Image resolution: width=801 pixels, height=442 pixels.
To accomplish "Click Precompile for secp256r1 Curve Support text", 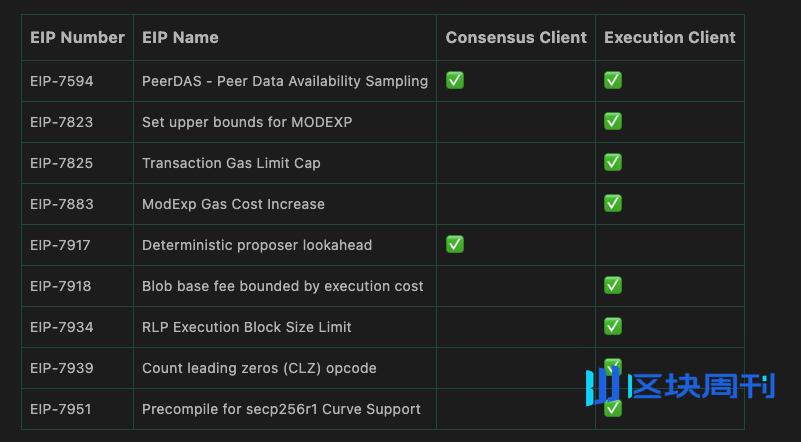I will (x=281, y=409).
